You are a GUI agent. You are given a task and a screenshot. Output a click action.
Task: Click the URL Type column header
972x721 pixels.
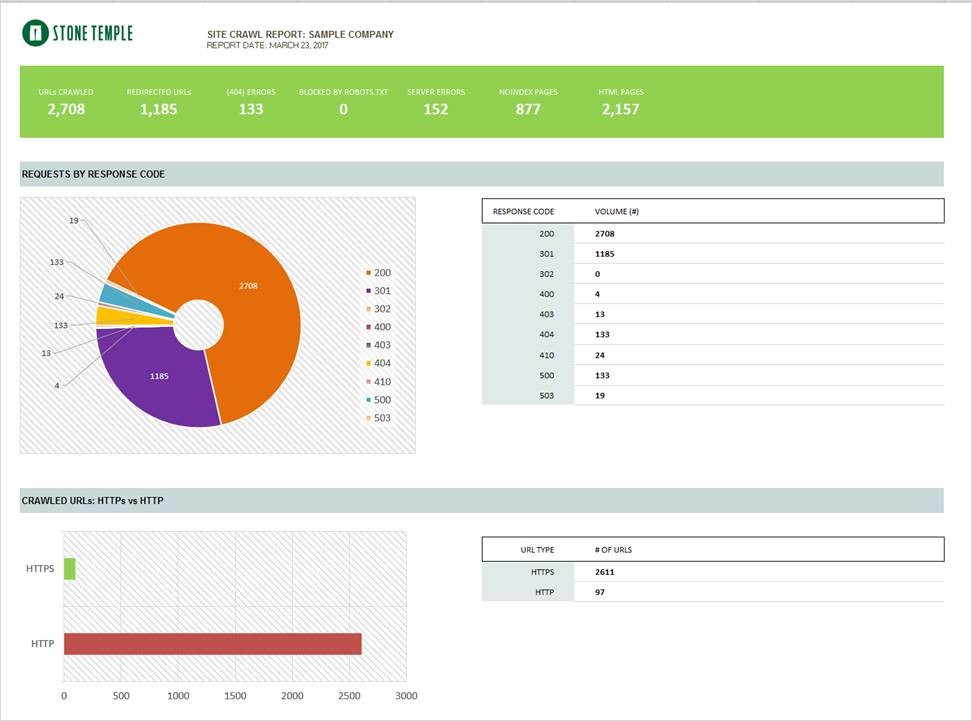(538, 550)
